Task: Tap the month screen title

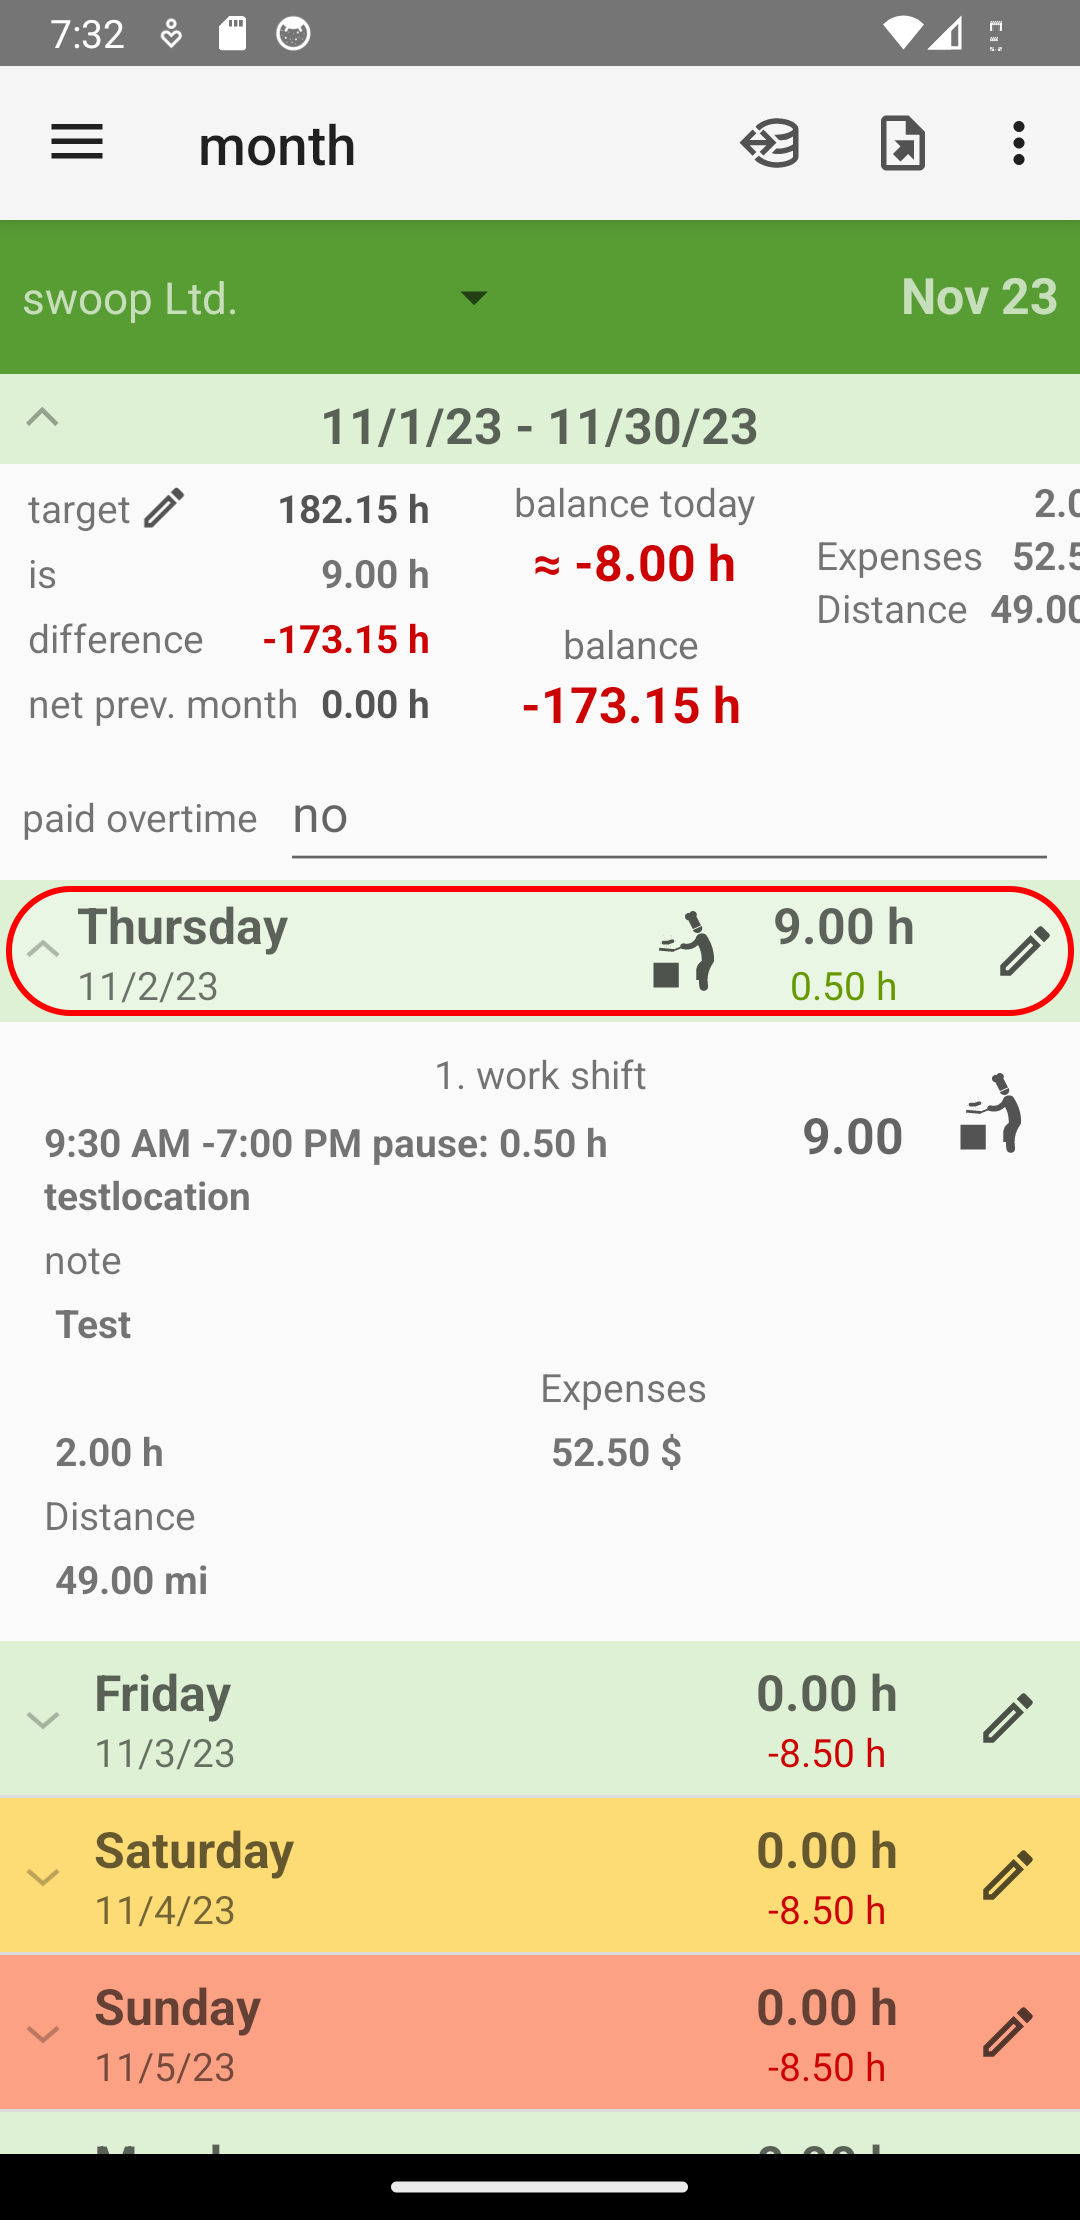Action: [277, 146]
